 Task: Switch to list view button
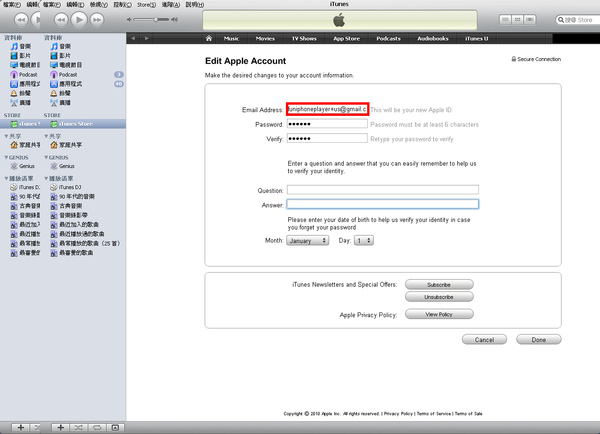pyautogui.click(x=505, y=20)
